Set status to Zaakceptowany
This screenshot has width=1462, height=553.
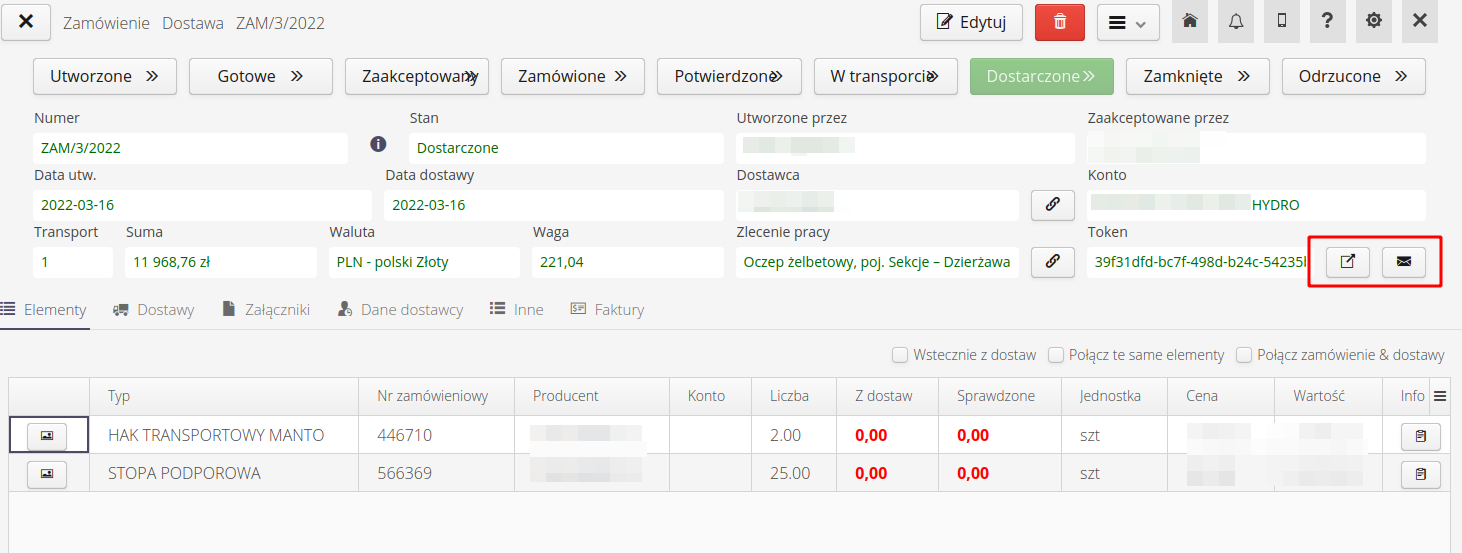(x=417, y=76)
